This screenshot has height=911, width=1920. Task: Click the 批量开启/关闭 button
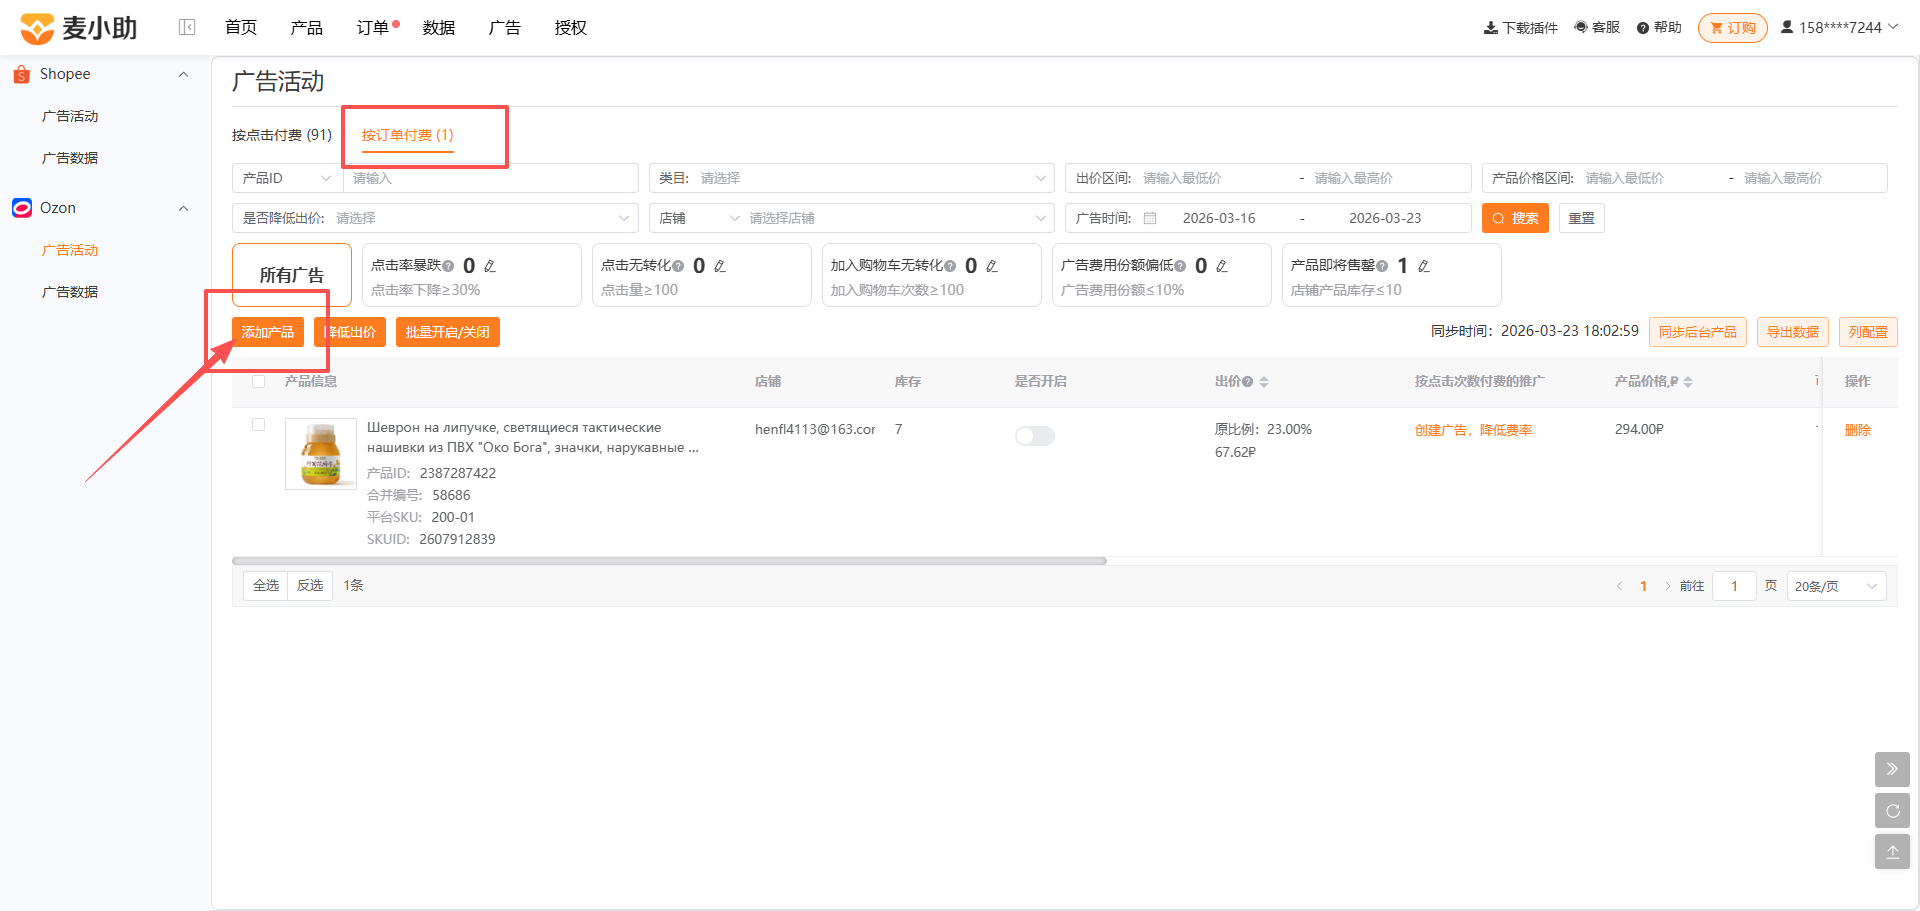click(x=448, y=332)
